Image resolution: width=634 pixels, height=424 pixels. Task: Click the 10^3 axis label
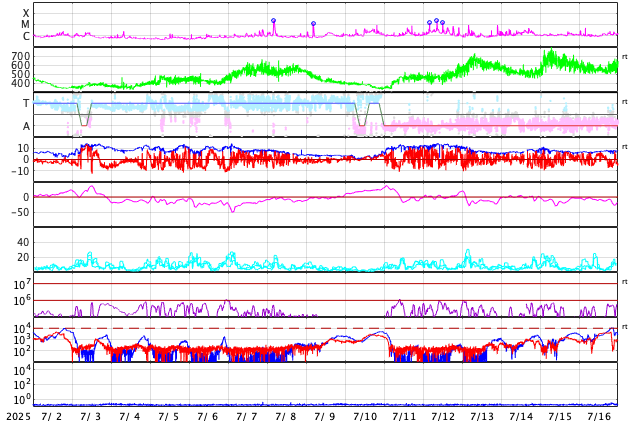click(22, 340)
